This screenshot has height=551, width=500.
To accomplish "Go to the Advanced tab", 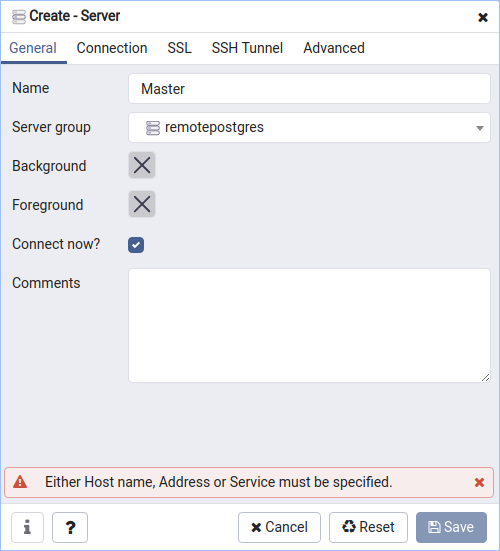I will 334,48.
